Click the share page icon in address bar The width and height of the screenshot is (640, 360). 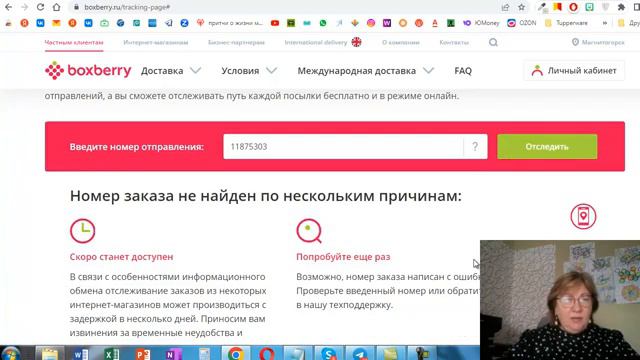(x=505, y=7)
